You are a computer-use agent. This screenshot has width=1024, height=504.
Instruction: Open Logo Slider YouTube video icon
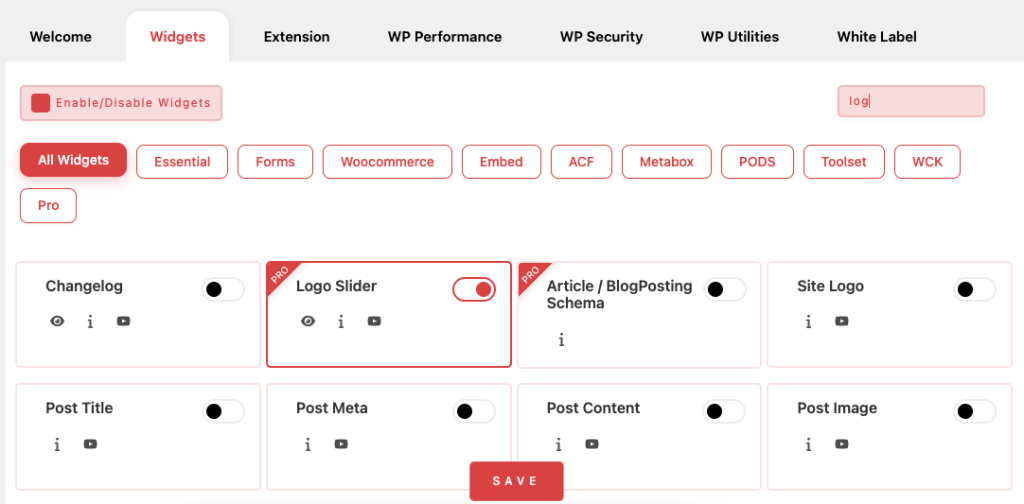pyautogui.click(x=374, y=321)
